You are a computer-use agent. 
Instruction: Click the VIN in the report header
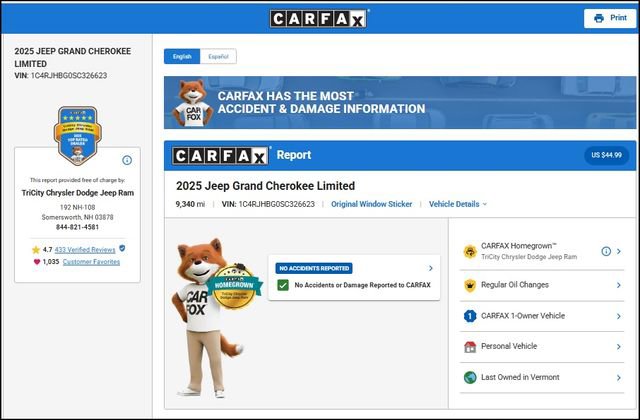[x=268, y=204]
